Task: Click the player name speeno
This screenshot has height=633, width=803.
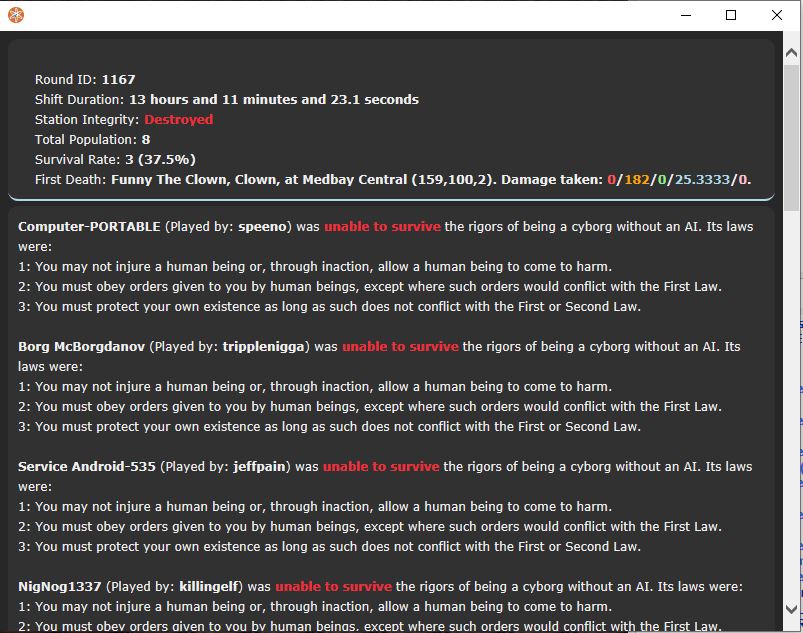Action: click(262, 227)
